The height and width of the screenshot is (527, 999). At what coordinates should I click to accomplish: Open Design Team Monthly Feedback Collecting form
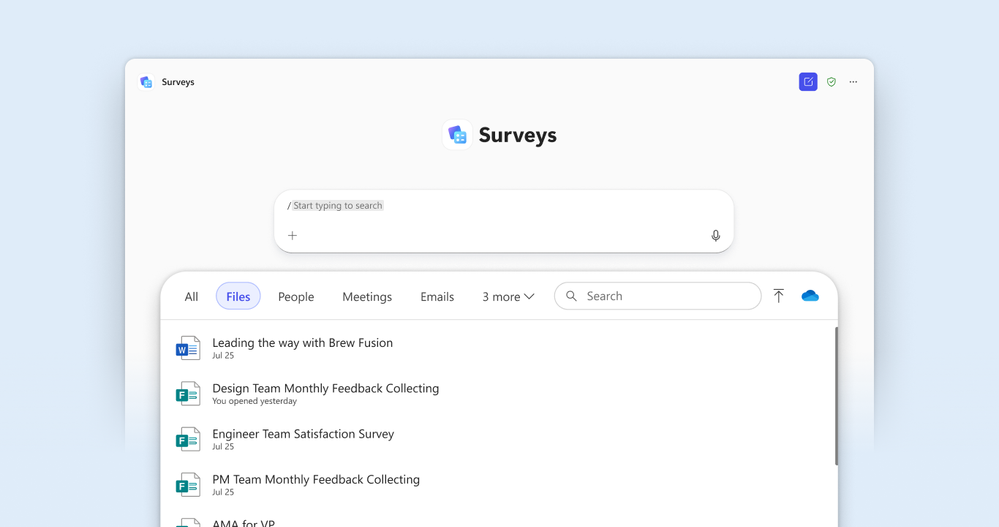point(326,388)
